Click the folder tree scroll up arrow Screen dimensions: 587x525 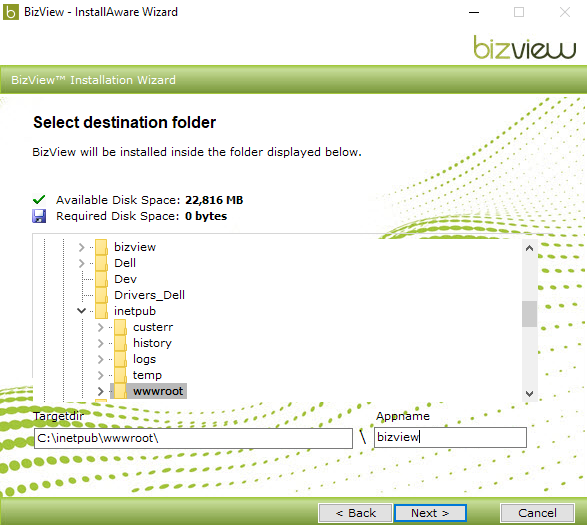pos(529,248)
